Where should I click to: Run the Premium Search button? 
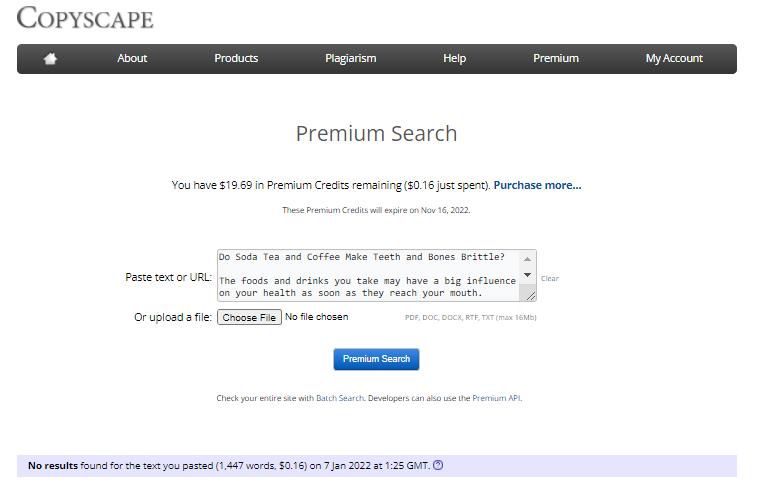click(x=376, y=359)
